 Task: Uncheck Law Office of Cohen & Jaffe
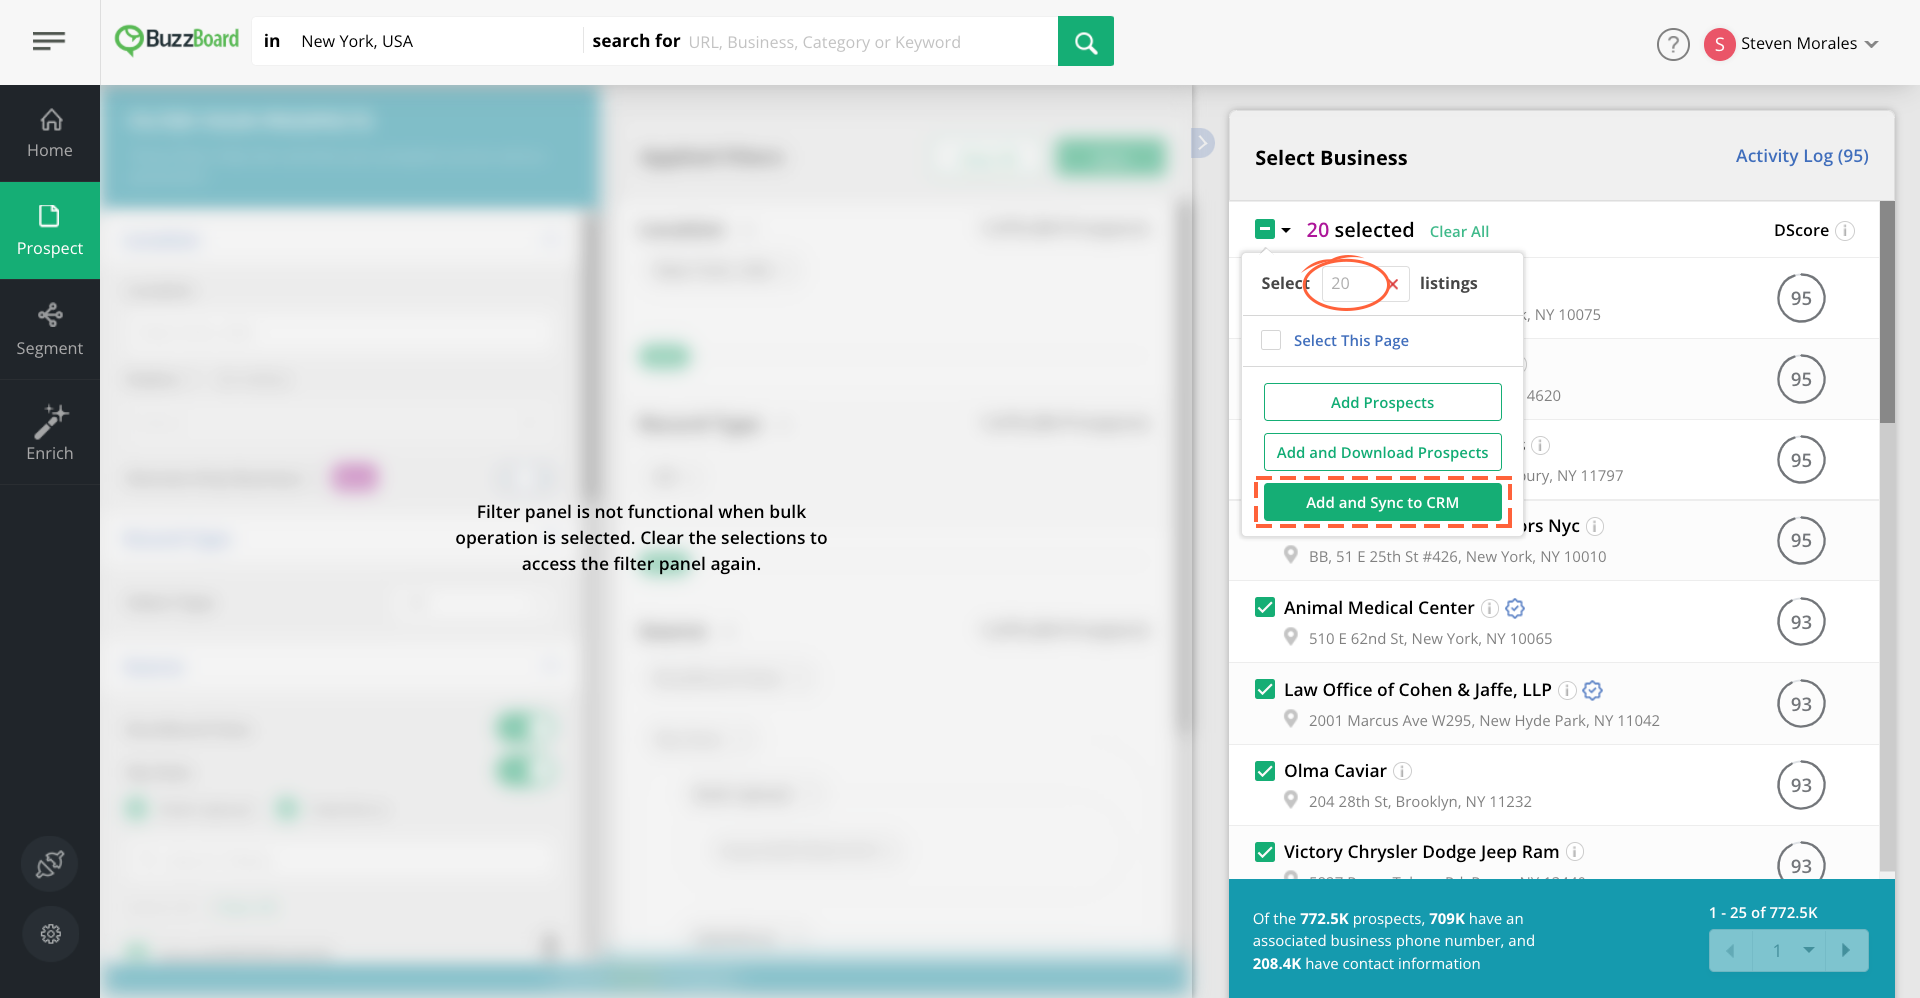point(1265,689)
